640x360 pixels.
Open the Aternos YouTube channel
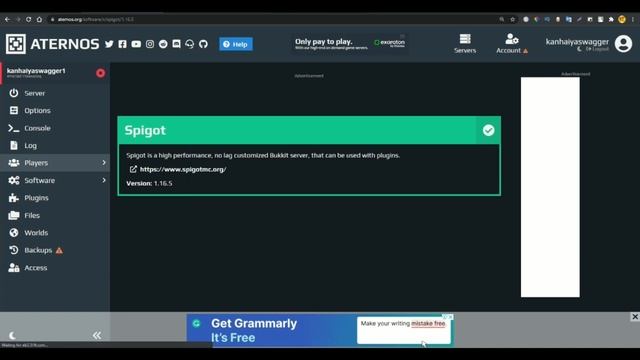136,44
